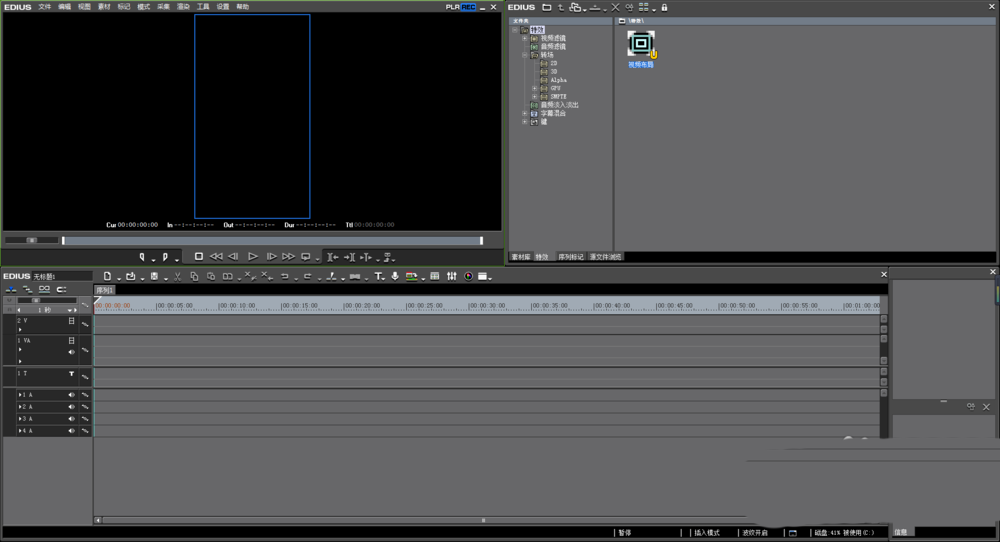The image size is (1000, 542).
Task: Click the Cut scissors icon
Action: [178, 276]
